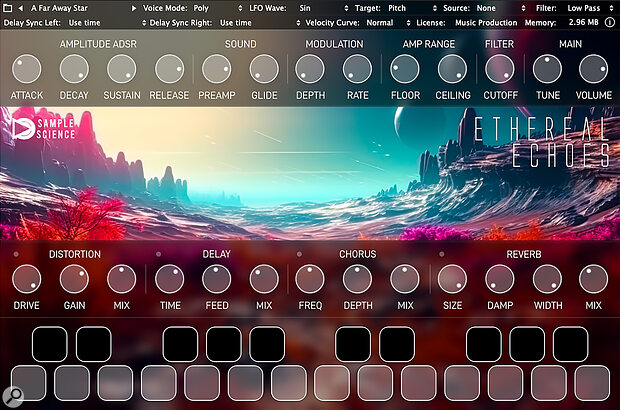Click the Tune knob

(547, 69)
